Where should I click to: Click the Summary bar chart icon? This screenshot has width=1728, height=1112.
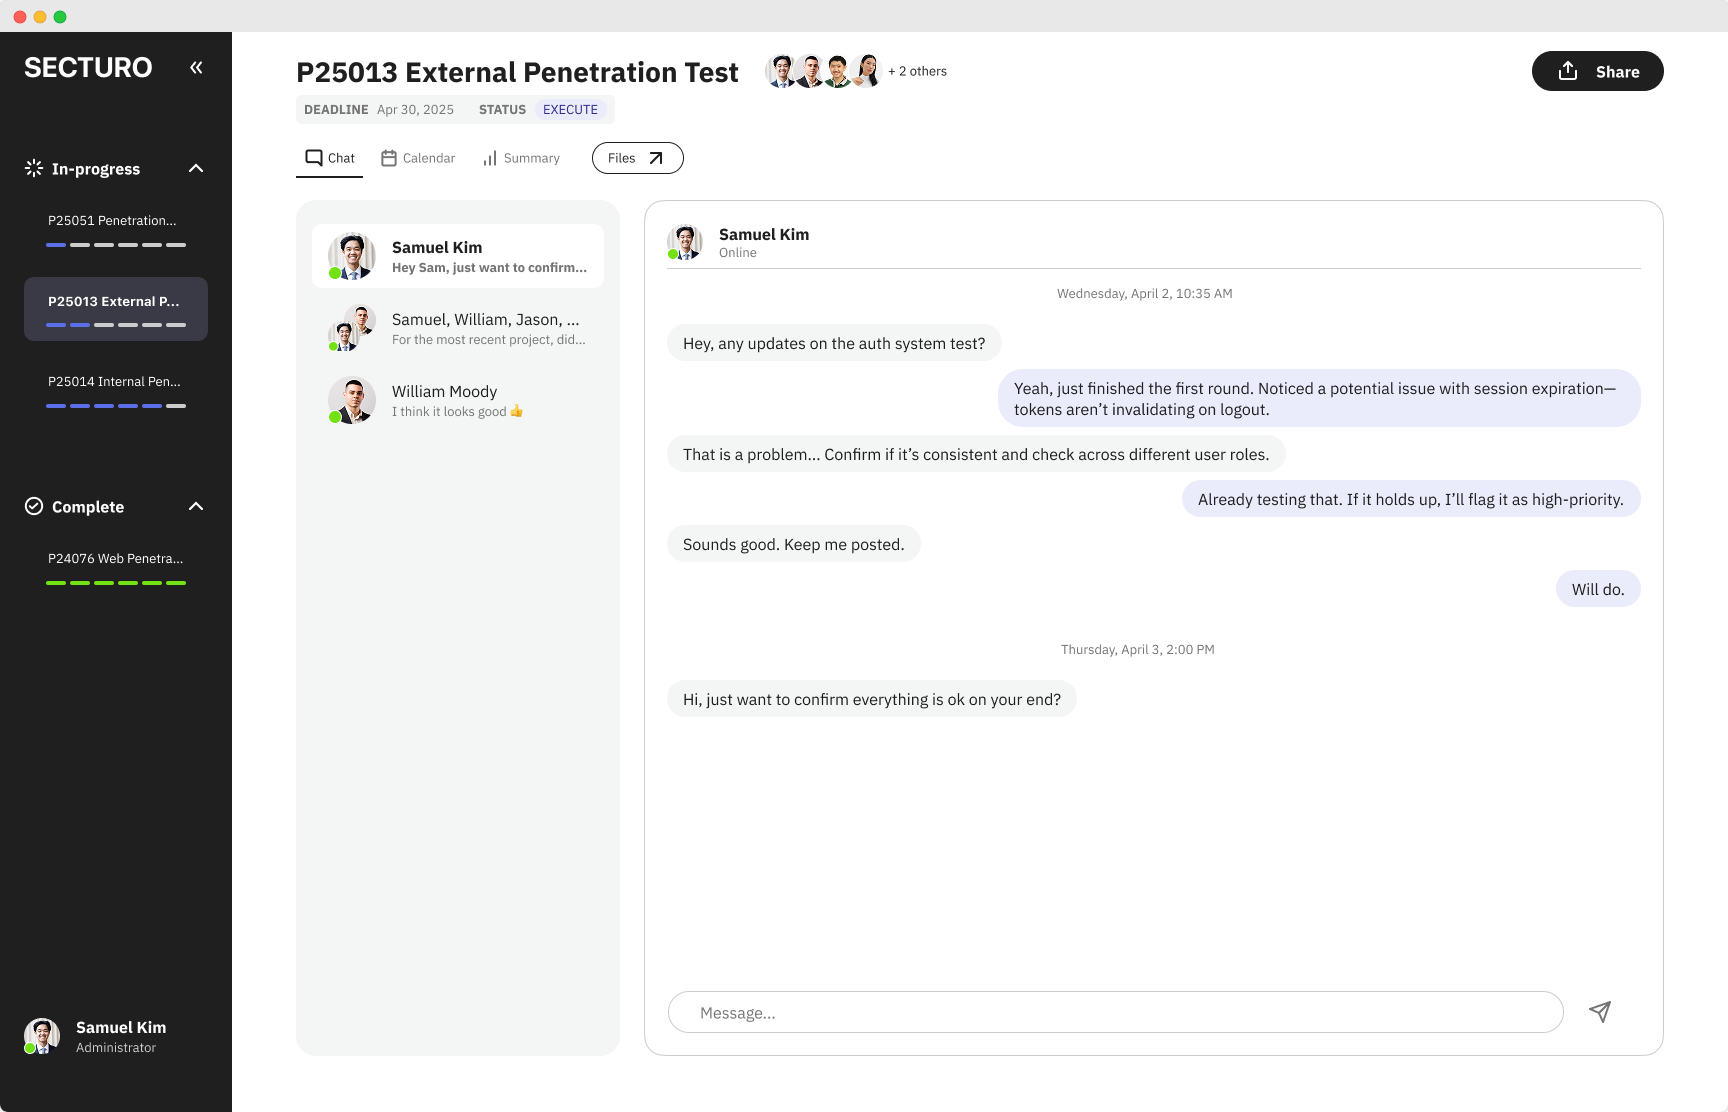click(490, 158)
